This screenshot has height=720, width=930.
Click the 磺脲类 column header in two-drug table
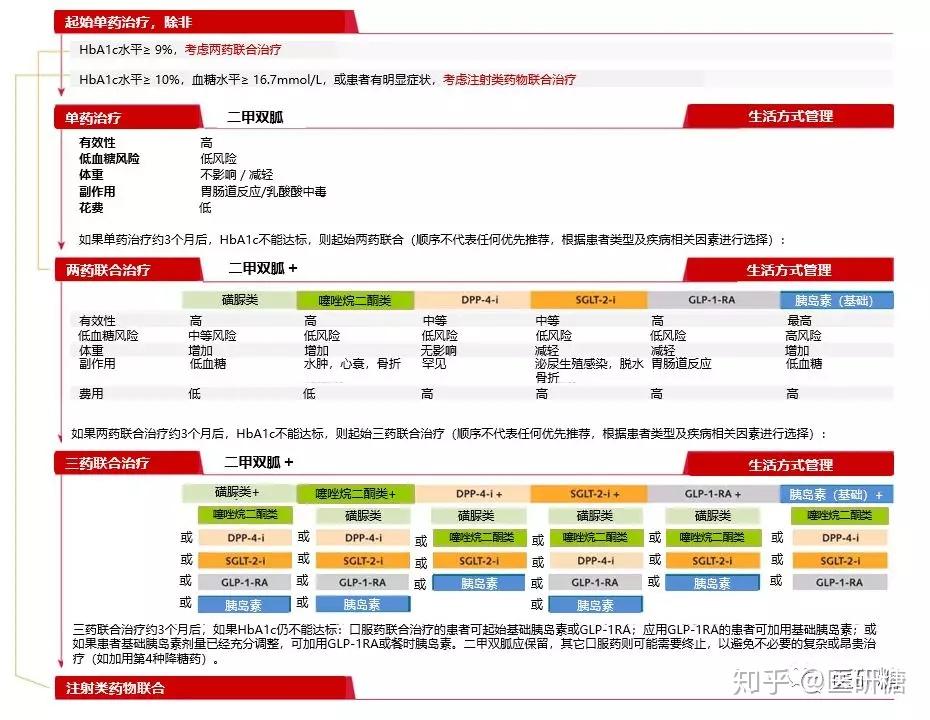(239, 300)
